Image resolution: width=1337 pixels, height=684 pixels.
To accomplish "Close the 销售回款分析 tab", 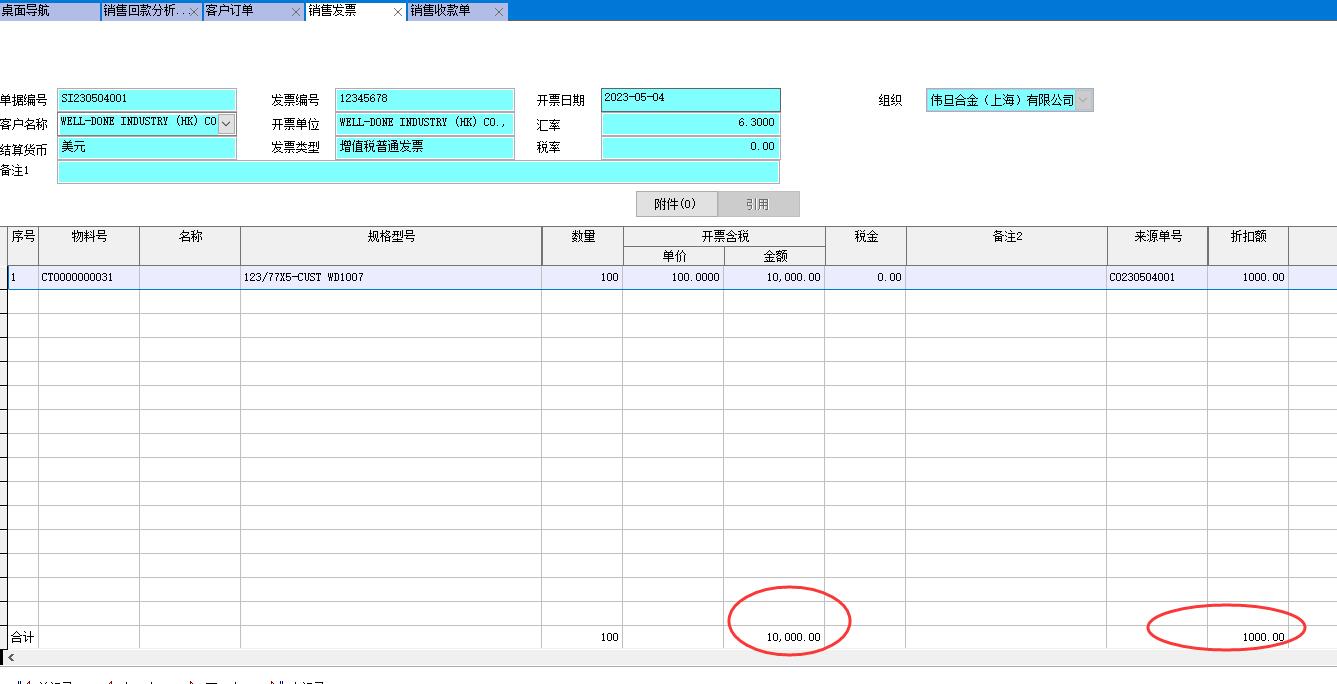I will tap(193, 12).
